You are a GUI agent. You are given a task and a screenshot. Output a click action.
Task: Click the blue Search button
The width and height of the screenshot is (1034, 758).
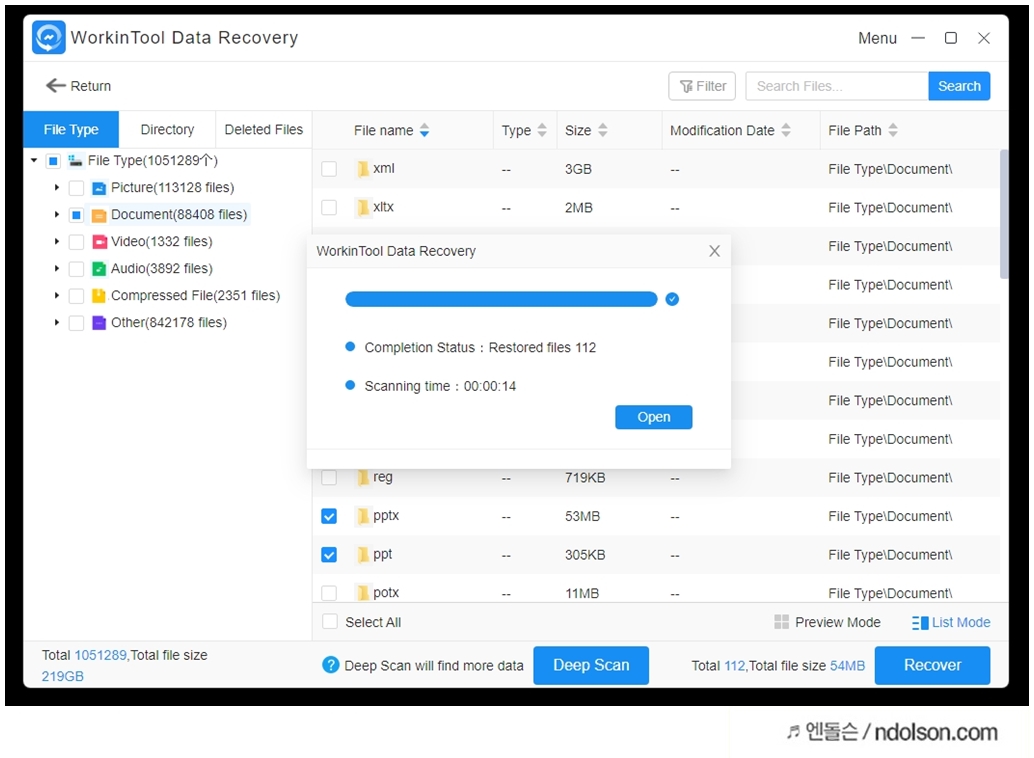tap(959, 86)
